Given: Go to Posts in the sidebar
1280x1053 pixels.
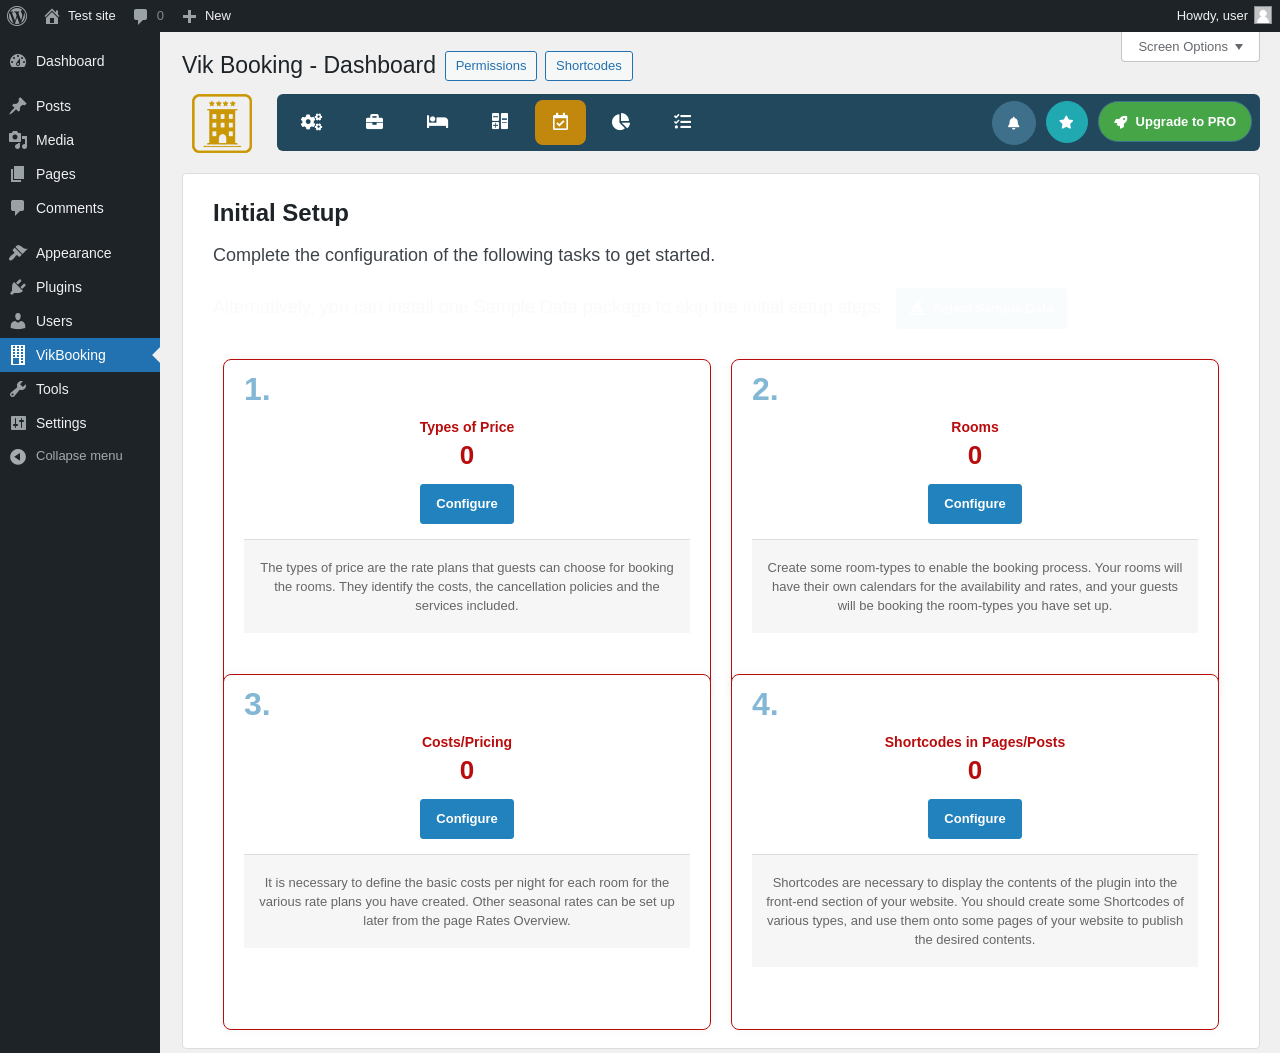Looking at the screenshot, I should (80, 106).
